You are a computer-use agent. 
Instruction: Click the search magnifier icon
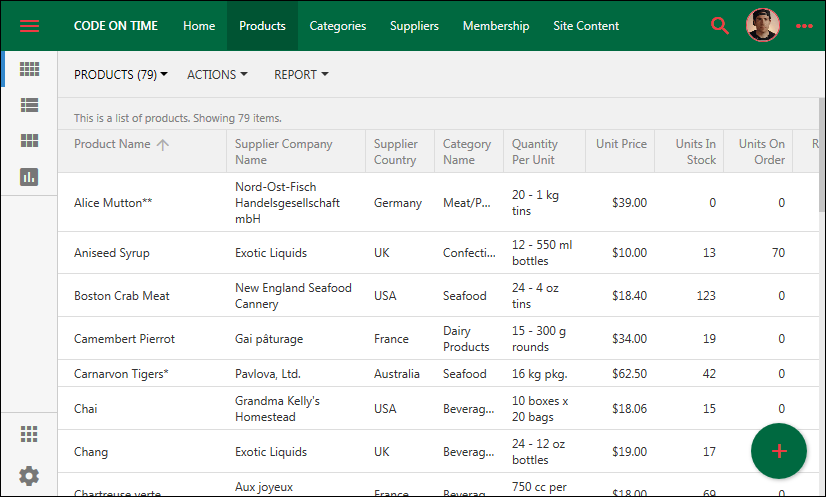pos(720,26)
